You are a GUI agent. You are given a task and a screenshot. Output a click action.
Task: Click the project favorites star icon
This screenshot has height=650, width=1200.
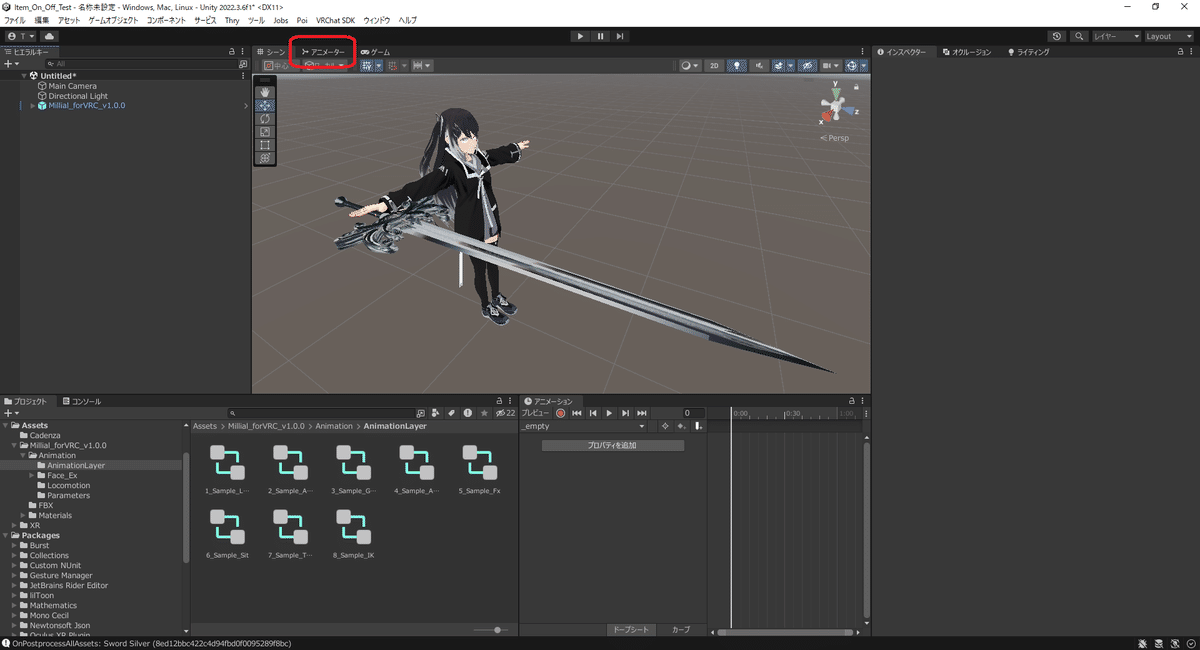484,412
